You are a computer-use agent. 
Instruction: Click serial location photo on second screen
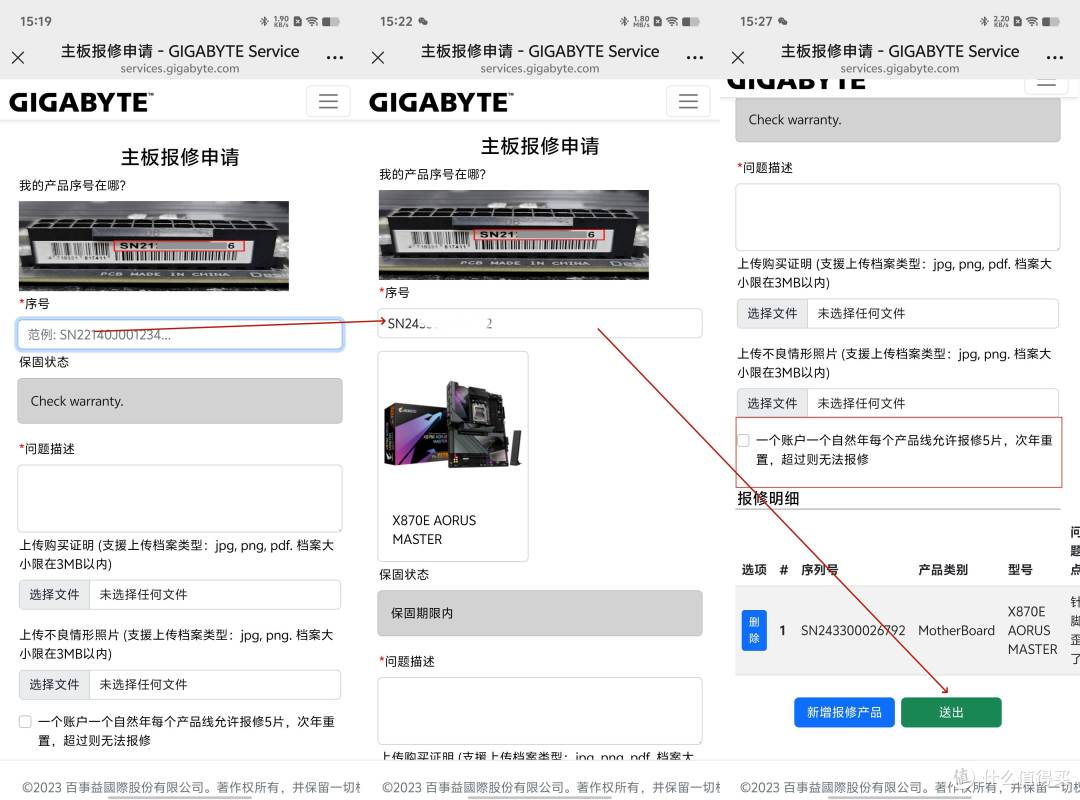[x=514, y=234]
